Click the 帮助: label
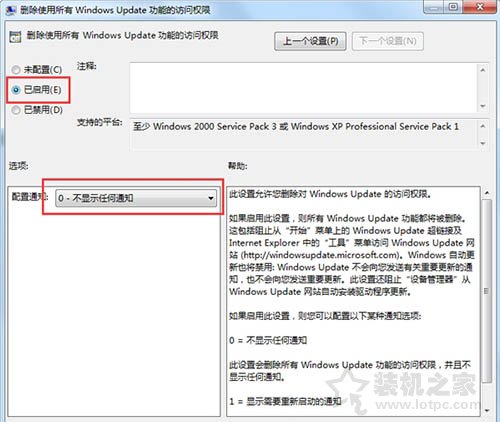Screen dimensions: 500x422 coord(238,166)
